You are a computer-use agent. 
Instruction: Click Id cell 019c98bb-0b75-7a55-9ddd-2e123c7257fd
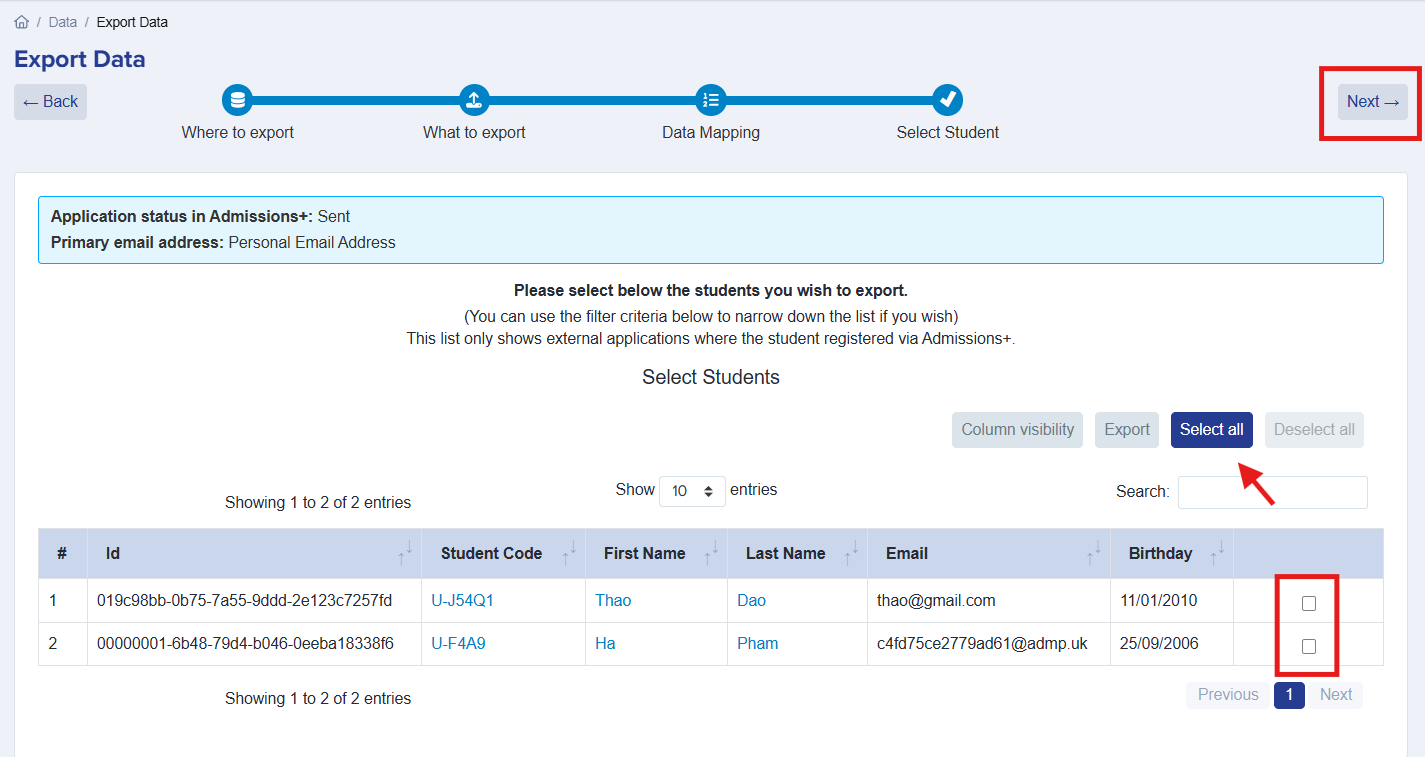(x=254, y=601)
